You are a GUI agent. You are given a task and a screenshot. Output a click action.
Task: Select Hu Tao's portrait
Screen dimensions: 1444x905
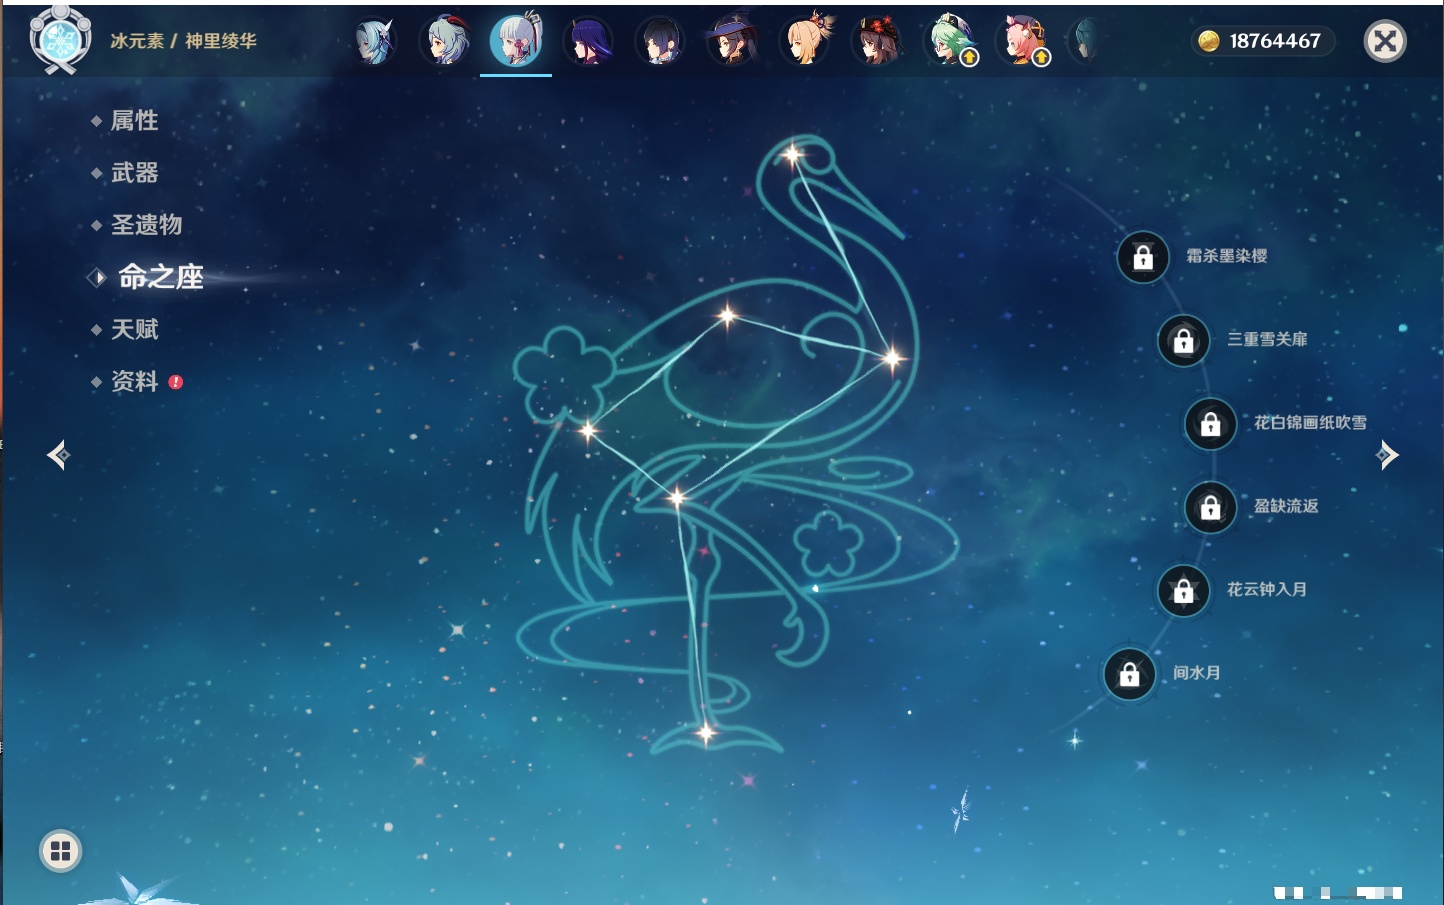(x=877, y=42)
